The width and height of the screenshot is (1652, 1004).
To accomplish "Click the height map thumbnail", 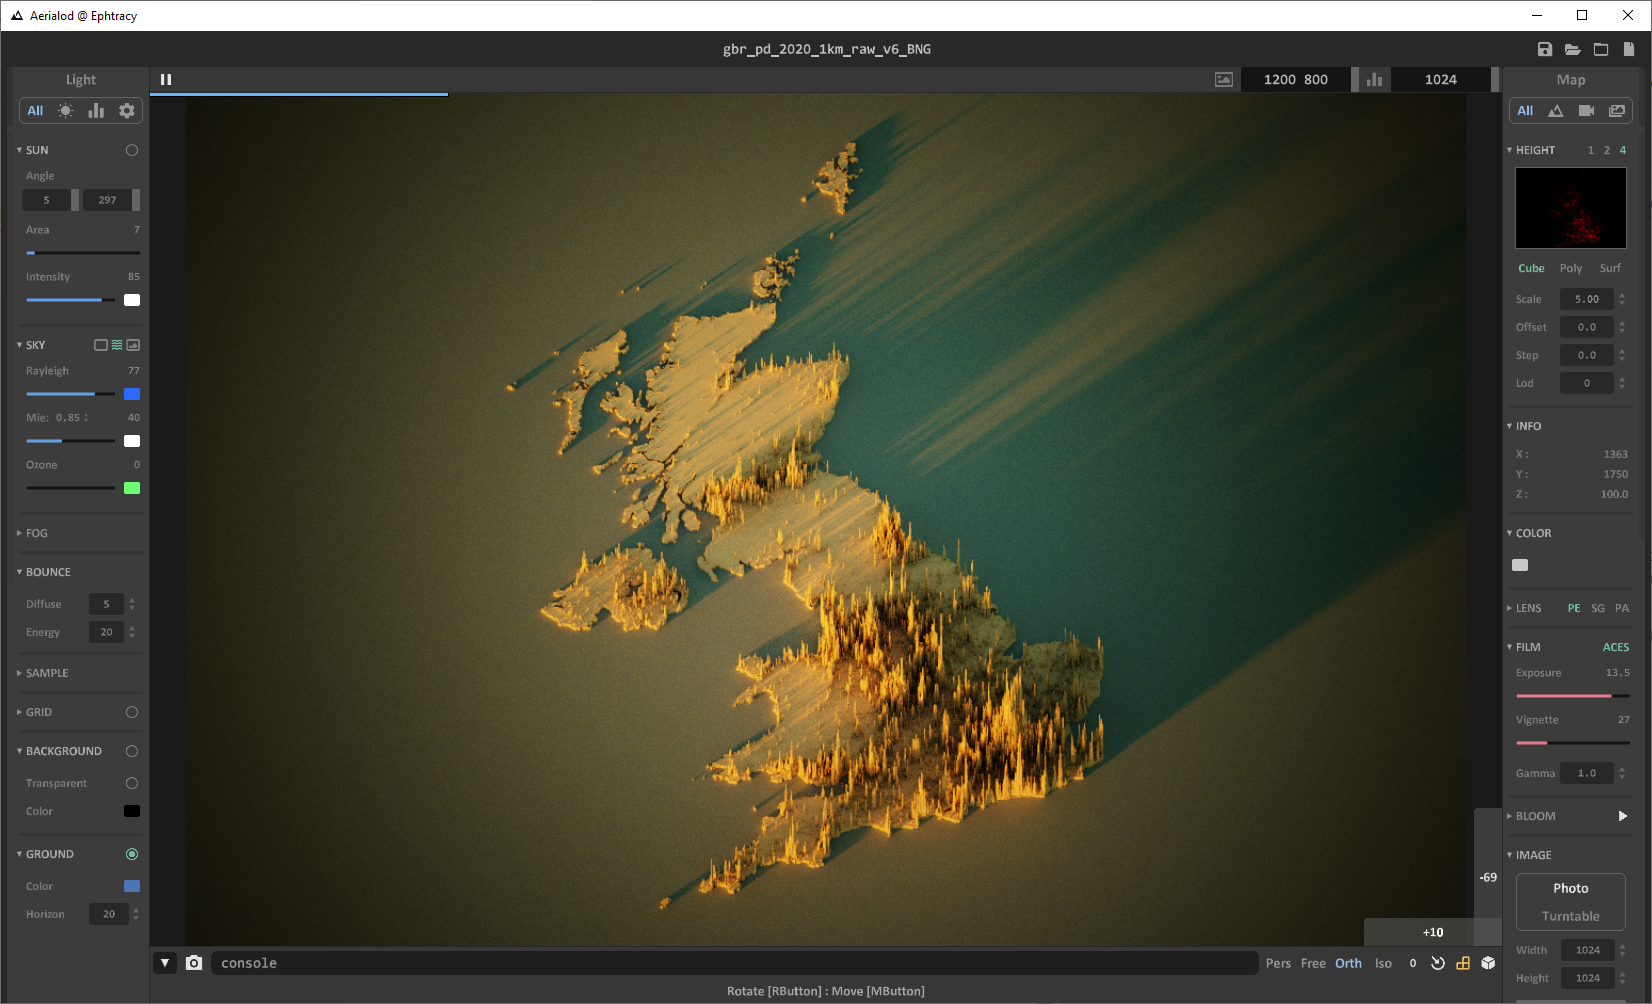I will tap(1570, 208).
